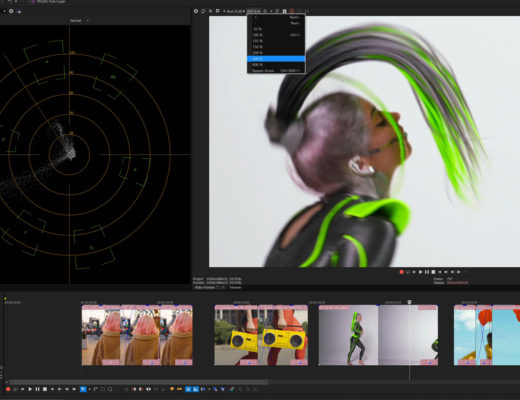
Task: Step to previous frame in timeline transport
Action: (67, 389)
